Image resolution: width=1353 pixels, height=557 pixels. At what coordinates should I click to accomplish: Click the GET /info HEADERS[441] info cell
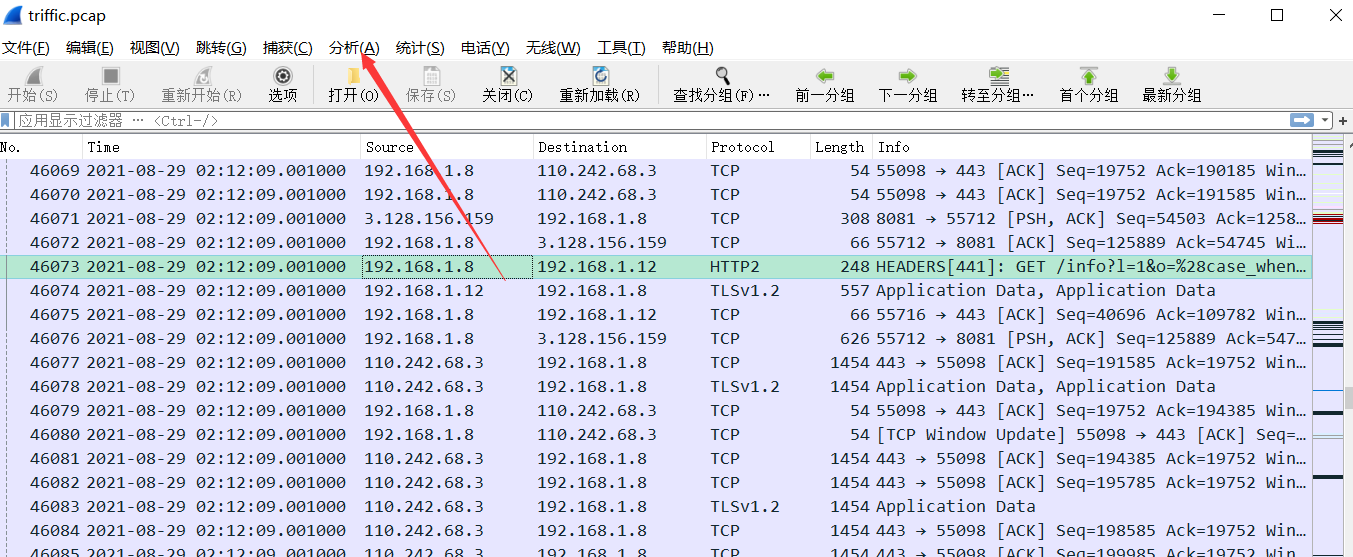coord(1091,267)
